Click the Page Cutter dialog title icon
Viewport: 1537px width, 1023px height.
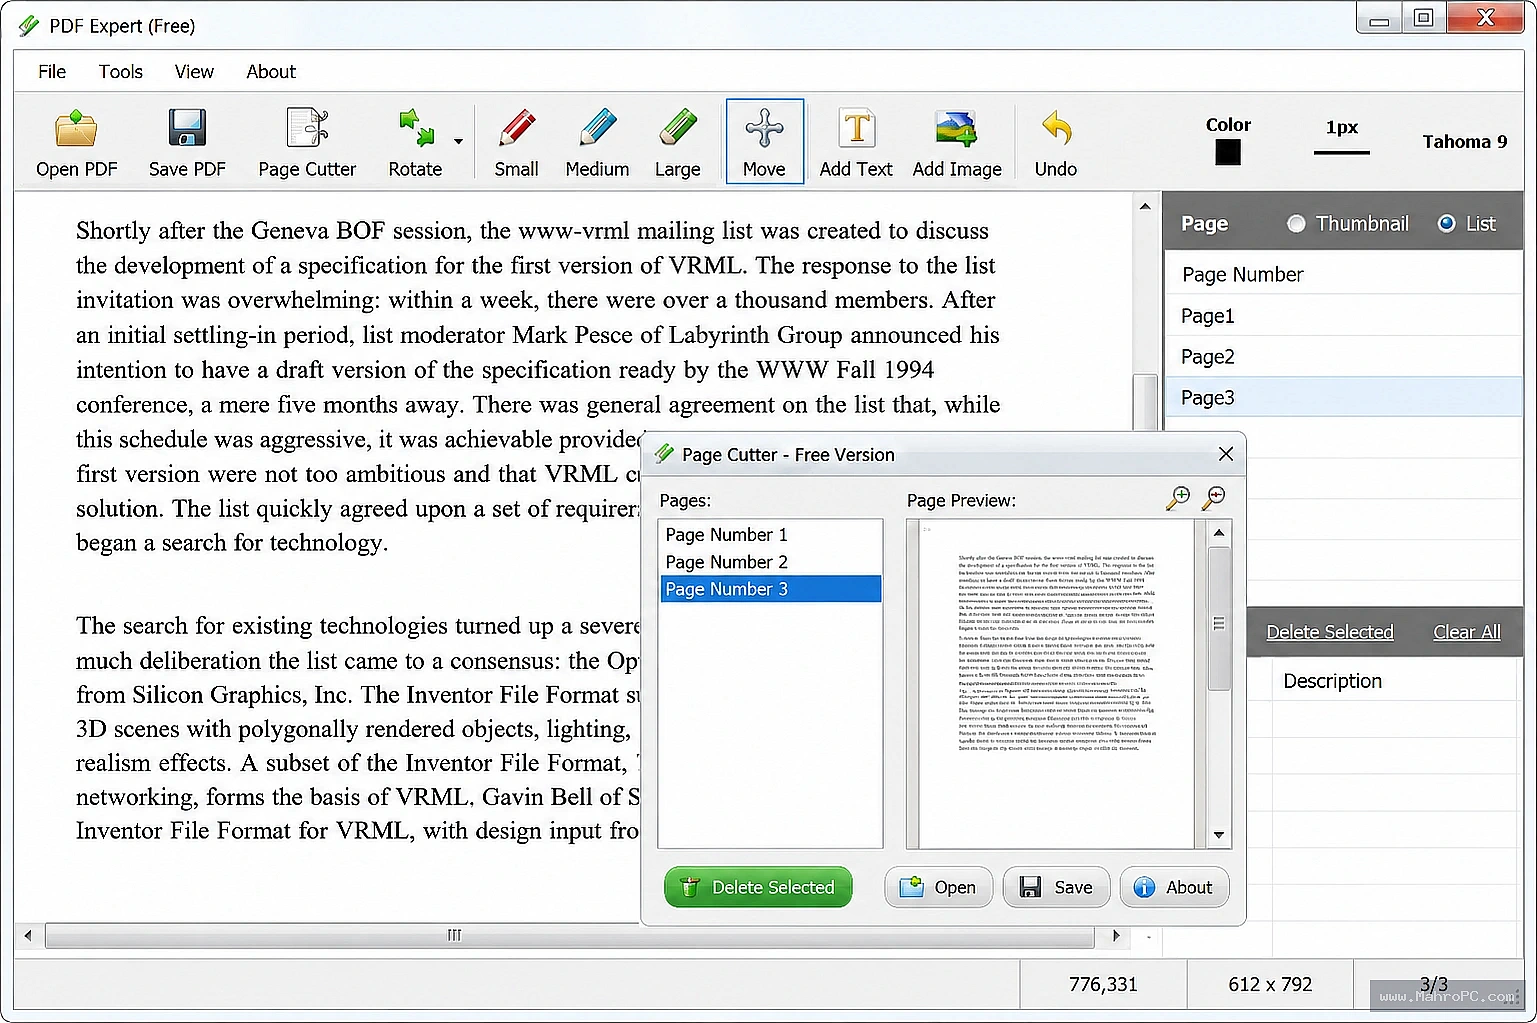click(664, 454)
